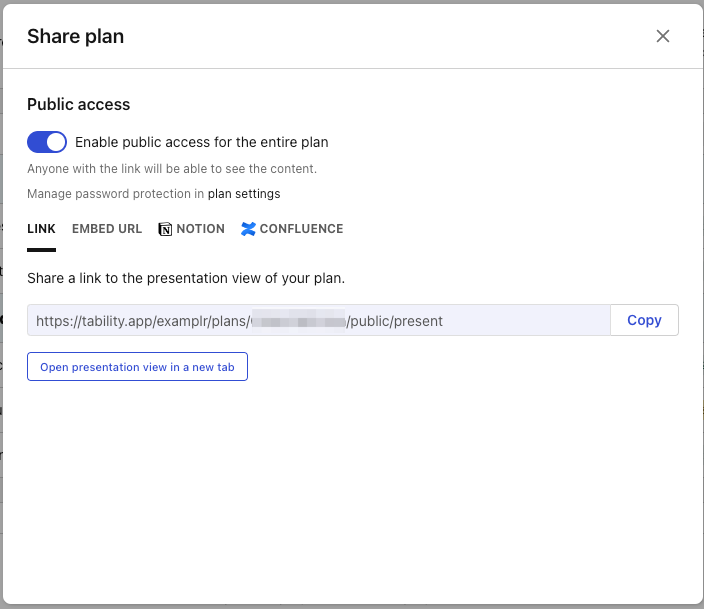The width and height of the screenshot is (704, 609).
Task: Switch to the EMBED URL tab
Action: (107, 229)
